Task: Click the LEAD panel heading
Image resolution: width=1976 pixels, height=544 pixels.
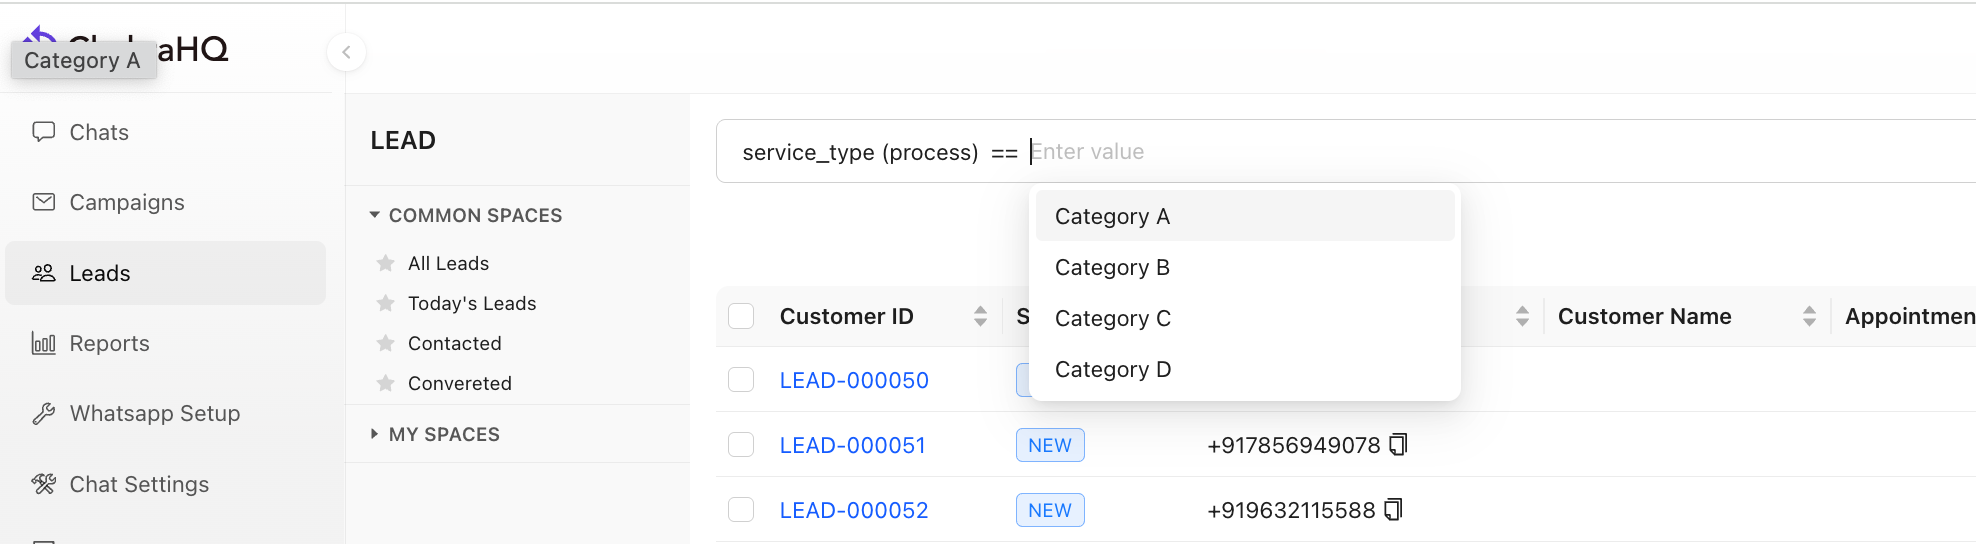Action: pyautogui.click(x=403, y=140)
